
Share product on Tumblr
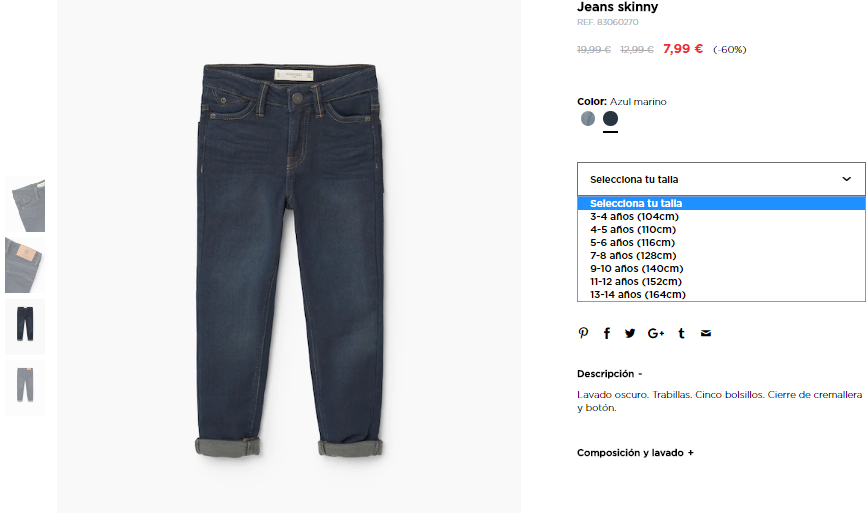(x=682, y=333)
